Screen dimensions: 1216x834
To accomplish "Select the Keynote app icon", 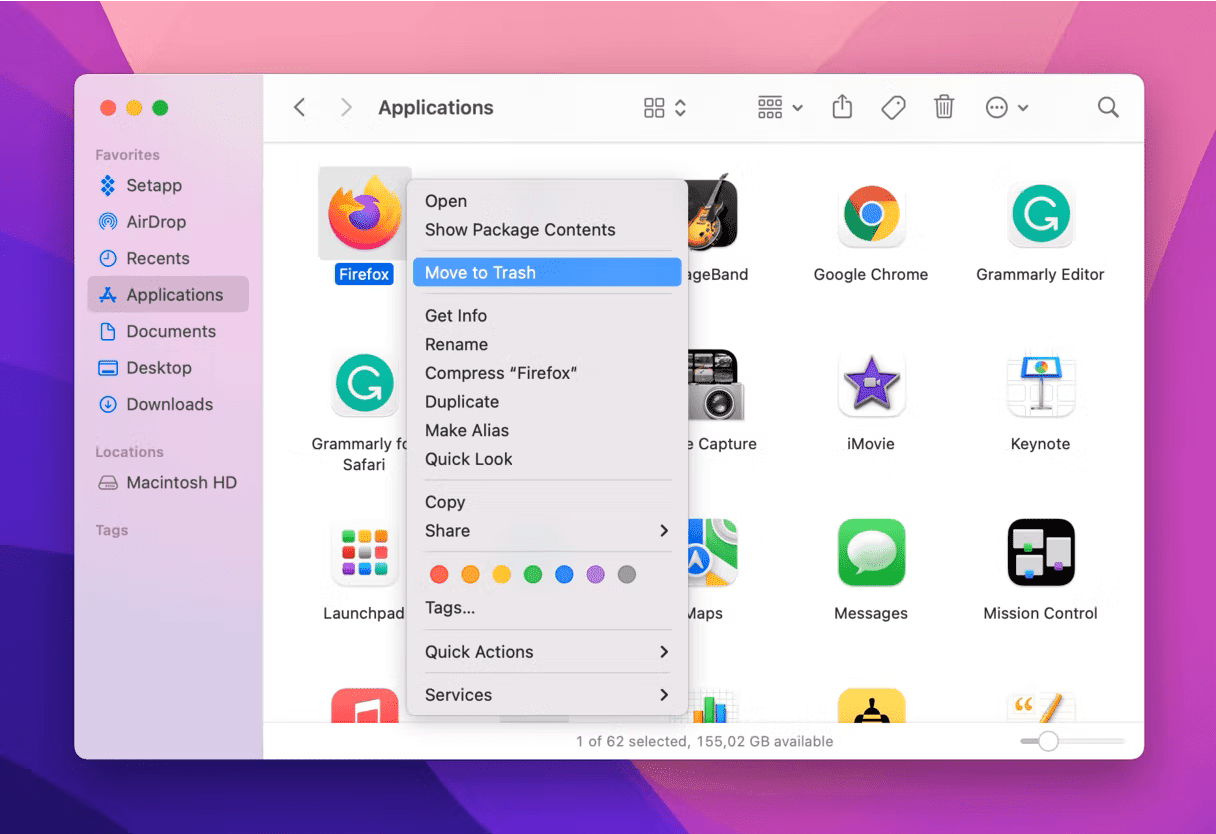I will coord(1040,383).
